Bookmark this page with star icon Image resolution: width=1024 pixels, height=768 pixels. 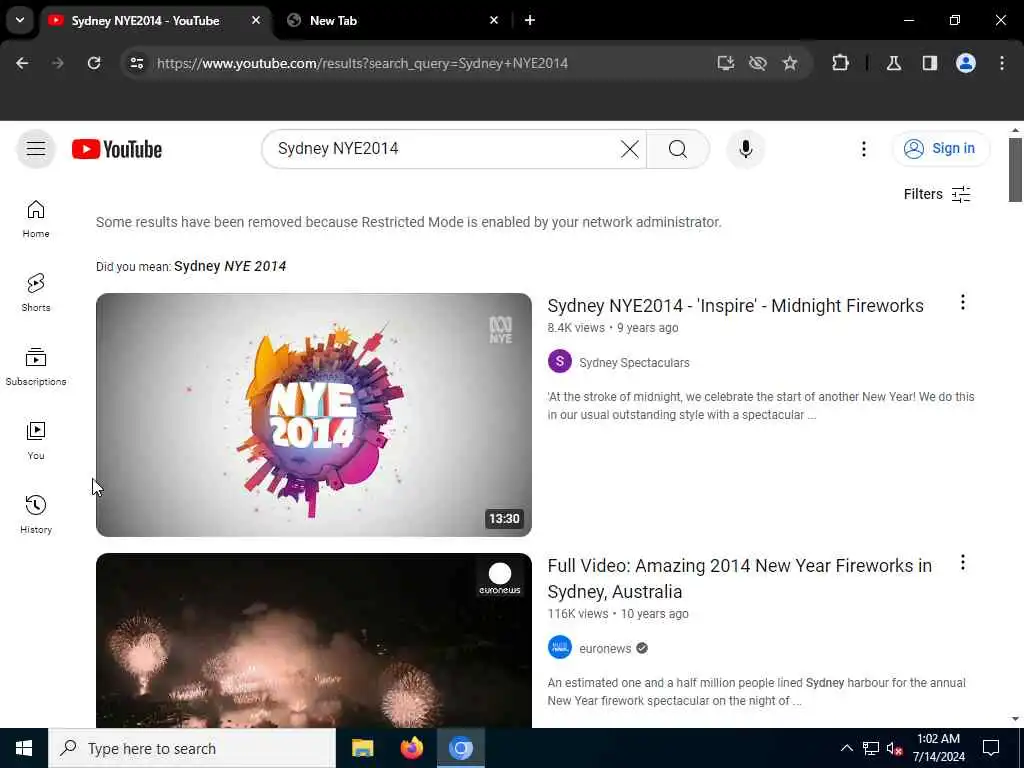coord(790,63)
